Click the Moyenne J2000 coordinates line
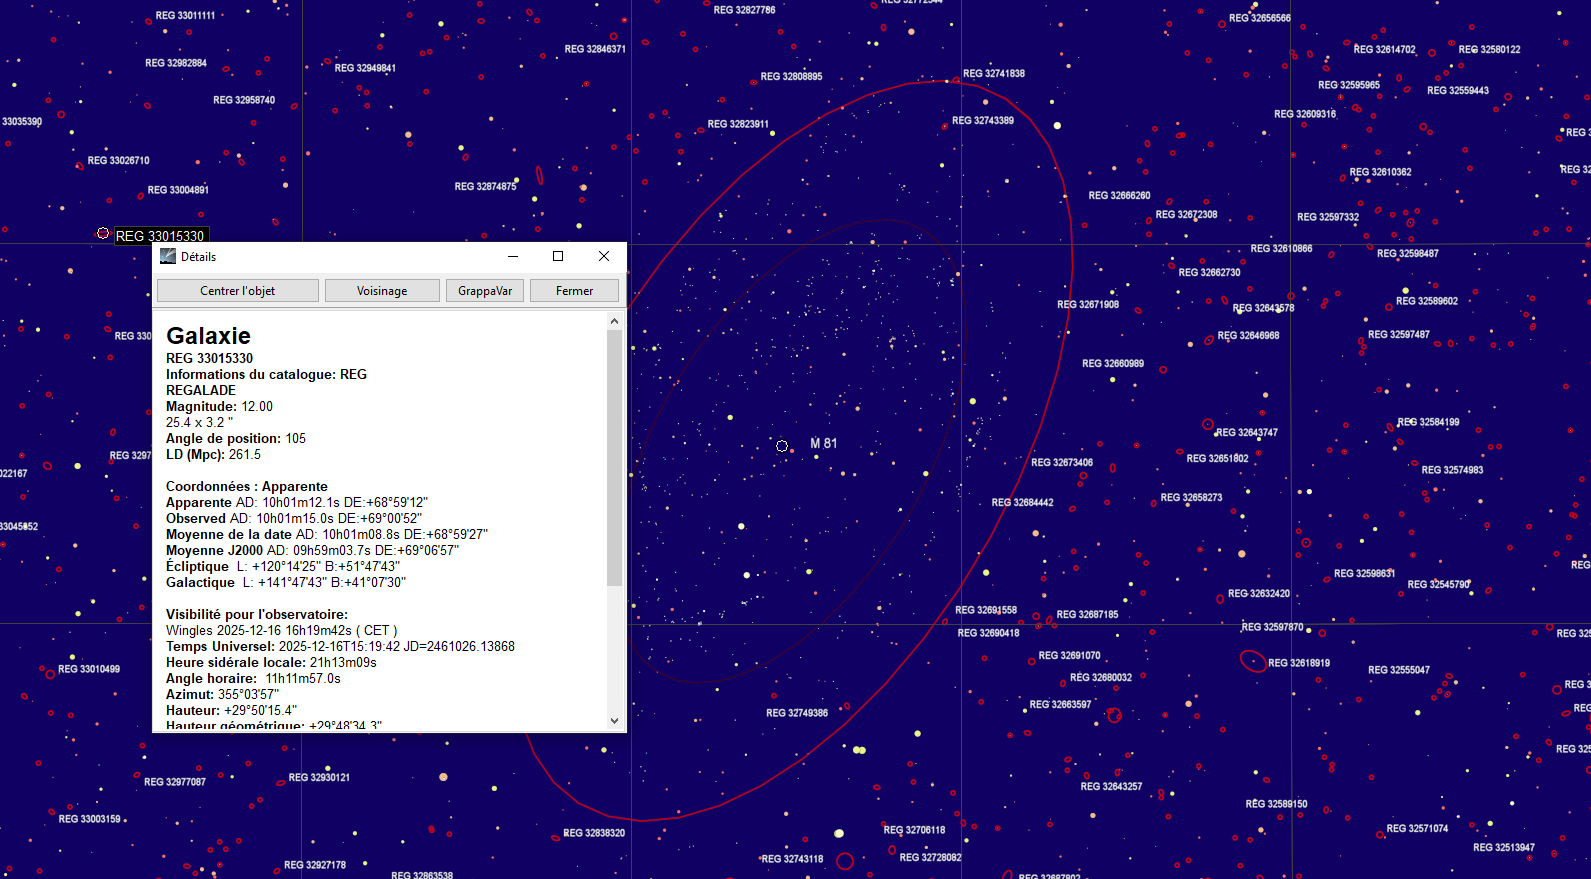 312,550
